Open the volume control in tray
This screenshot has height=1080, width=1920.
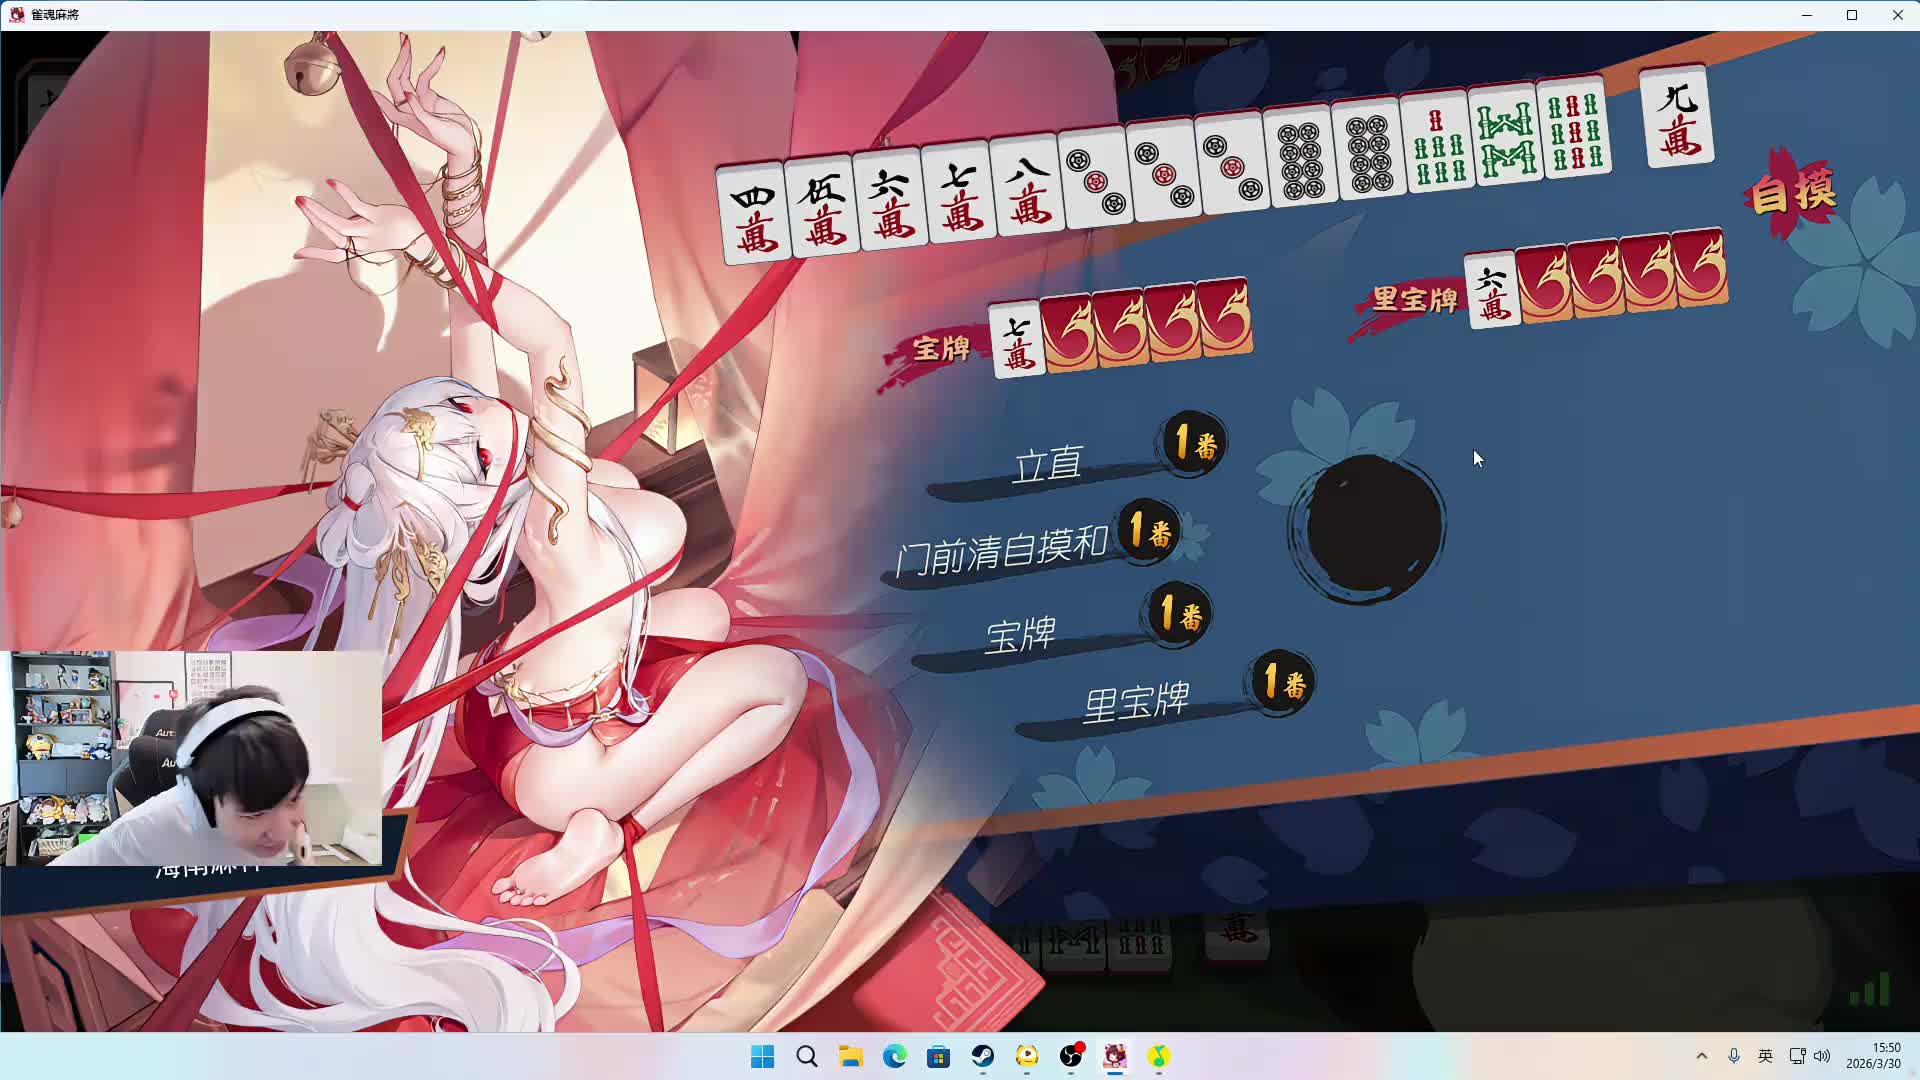point(1822,1056)
